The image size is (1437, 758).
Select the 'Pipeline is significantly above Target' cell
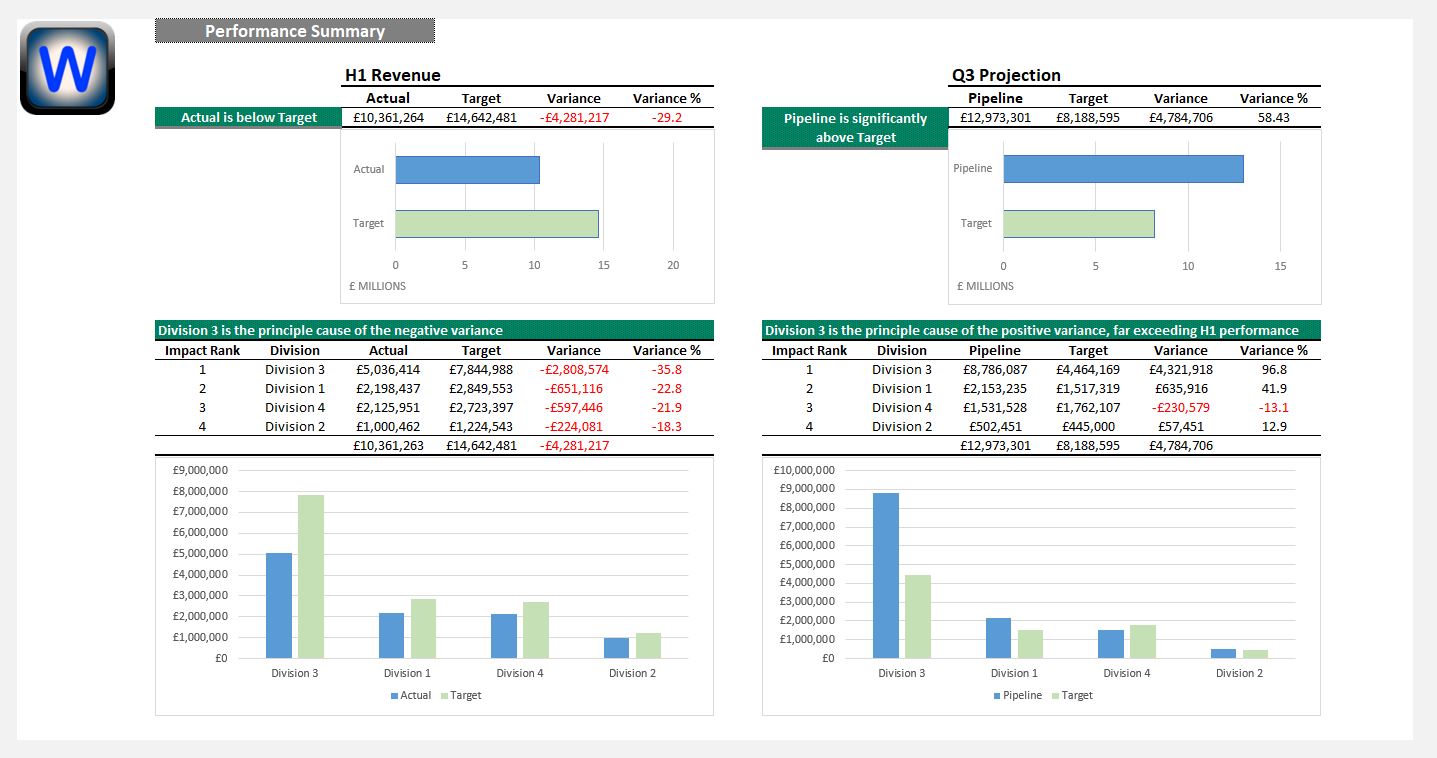[855, 128]
